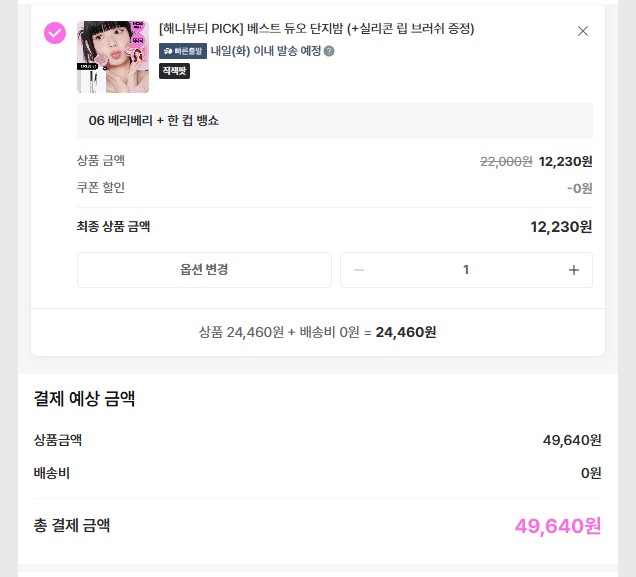This screenshot has width=636, height=577.
Task: Uncheck the pink item selection checkbox
Action: 55,33
